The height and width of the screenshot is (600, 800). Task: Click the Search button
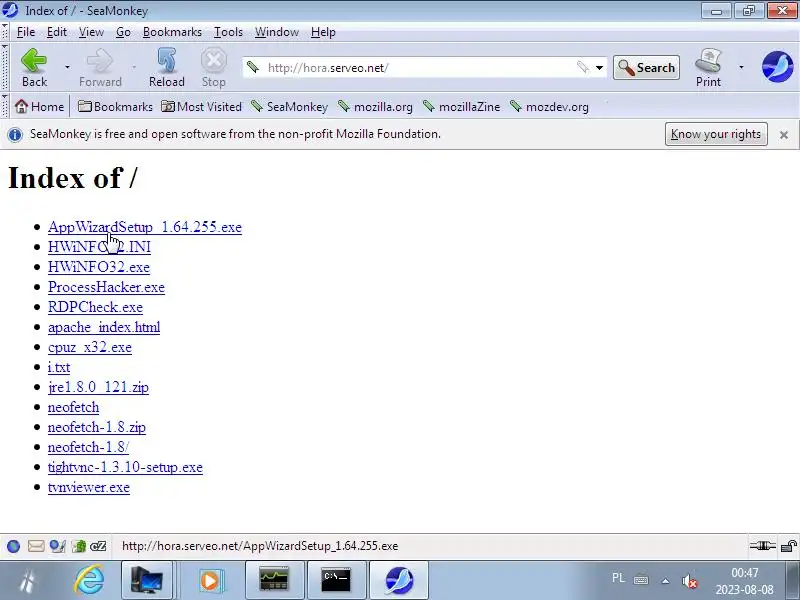coord(646,67)
